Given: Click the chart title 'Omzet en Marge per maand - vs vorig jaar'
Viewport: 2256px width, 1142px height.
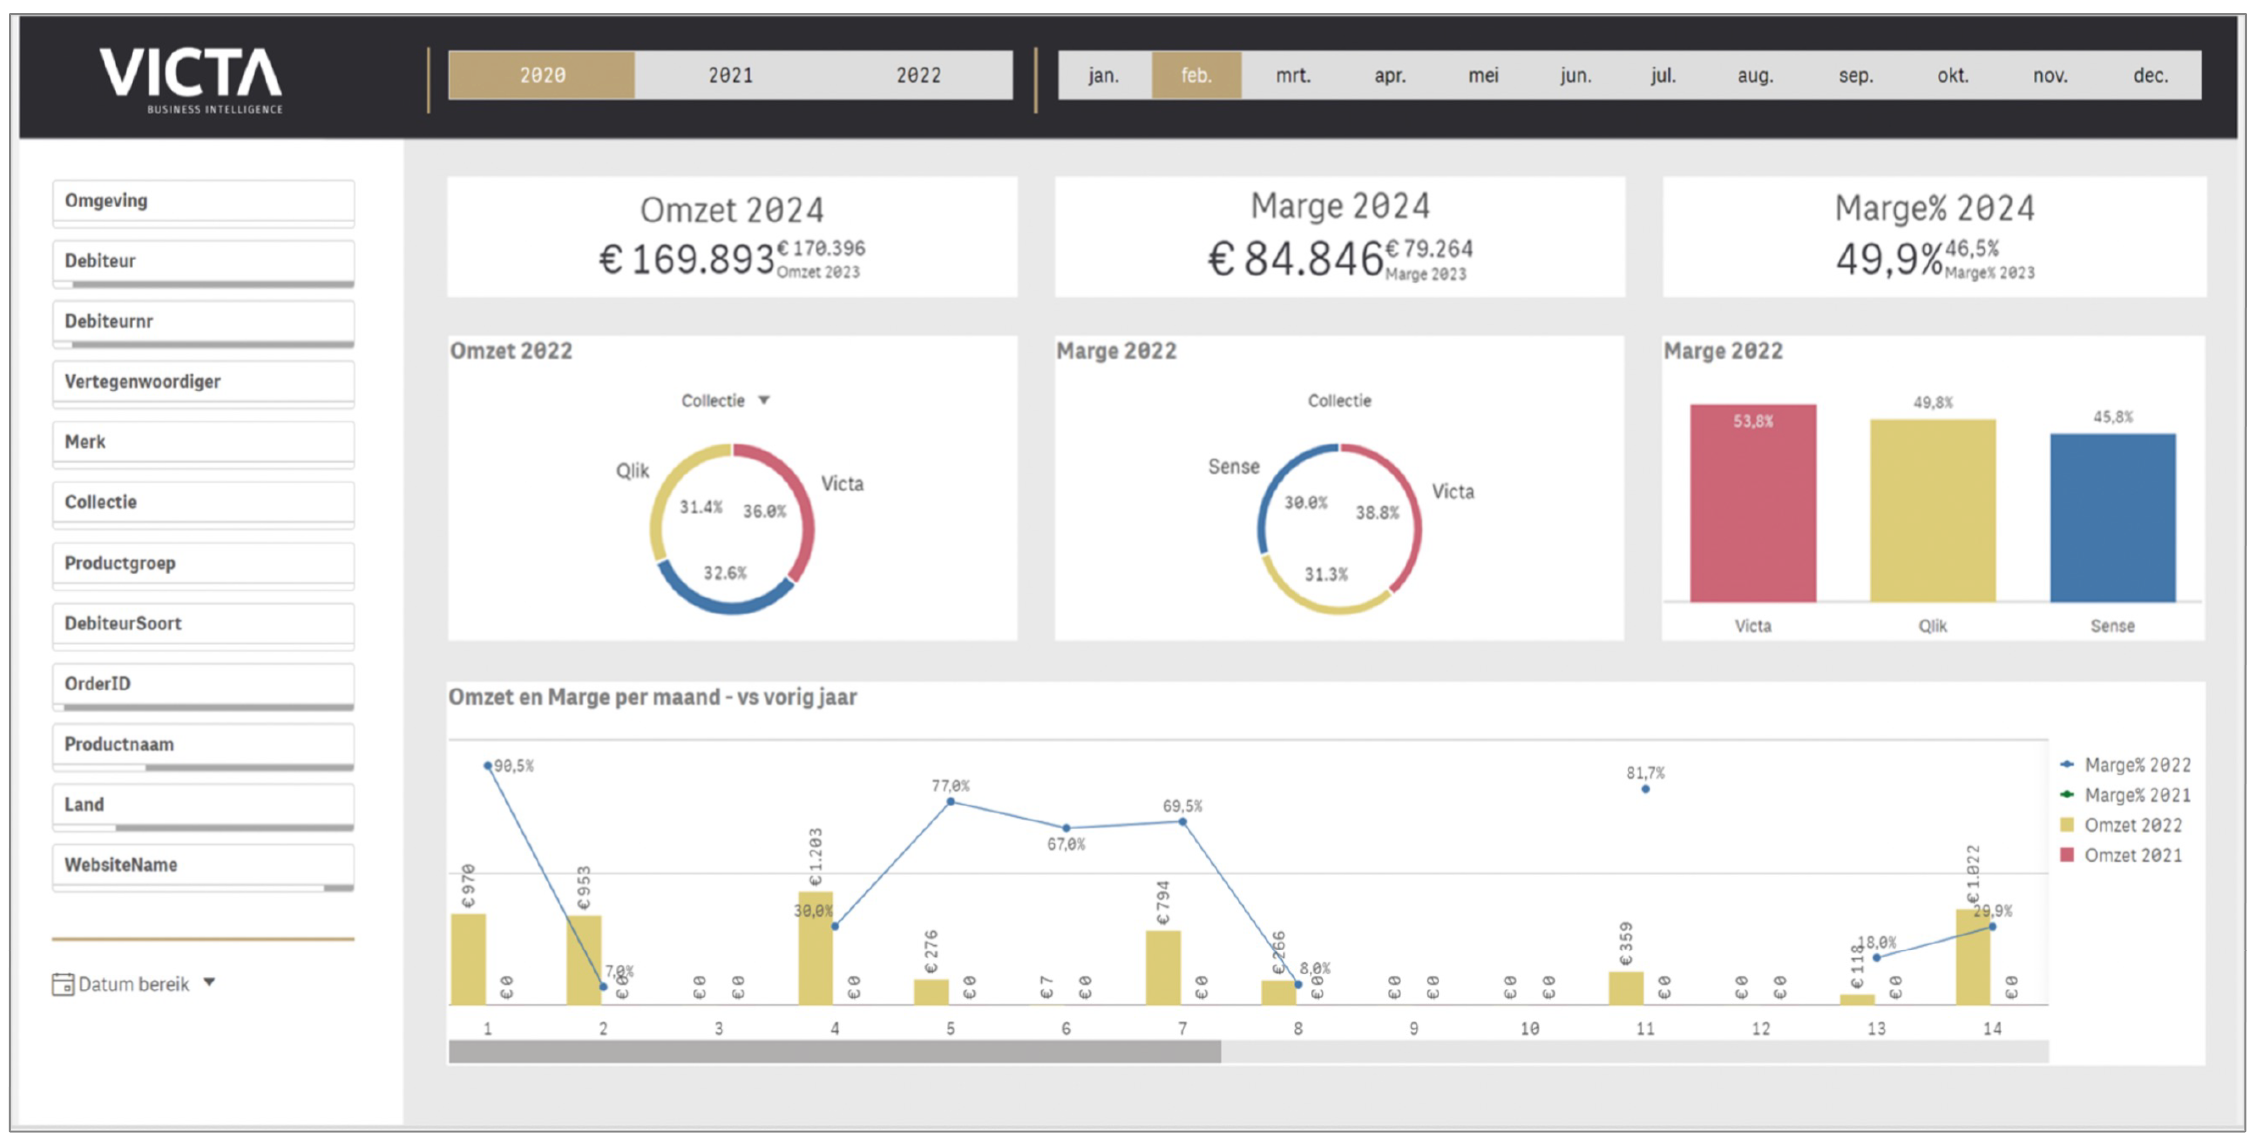Looking at the screenshot, I should click(x=652, y=697).
